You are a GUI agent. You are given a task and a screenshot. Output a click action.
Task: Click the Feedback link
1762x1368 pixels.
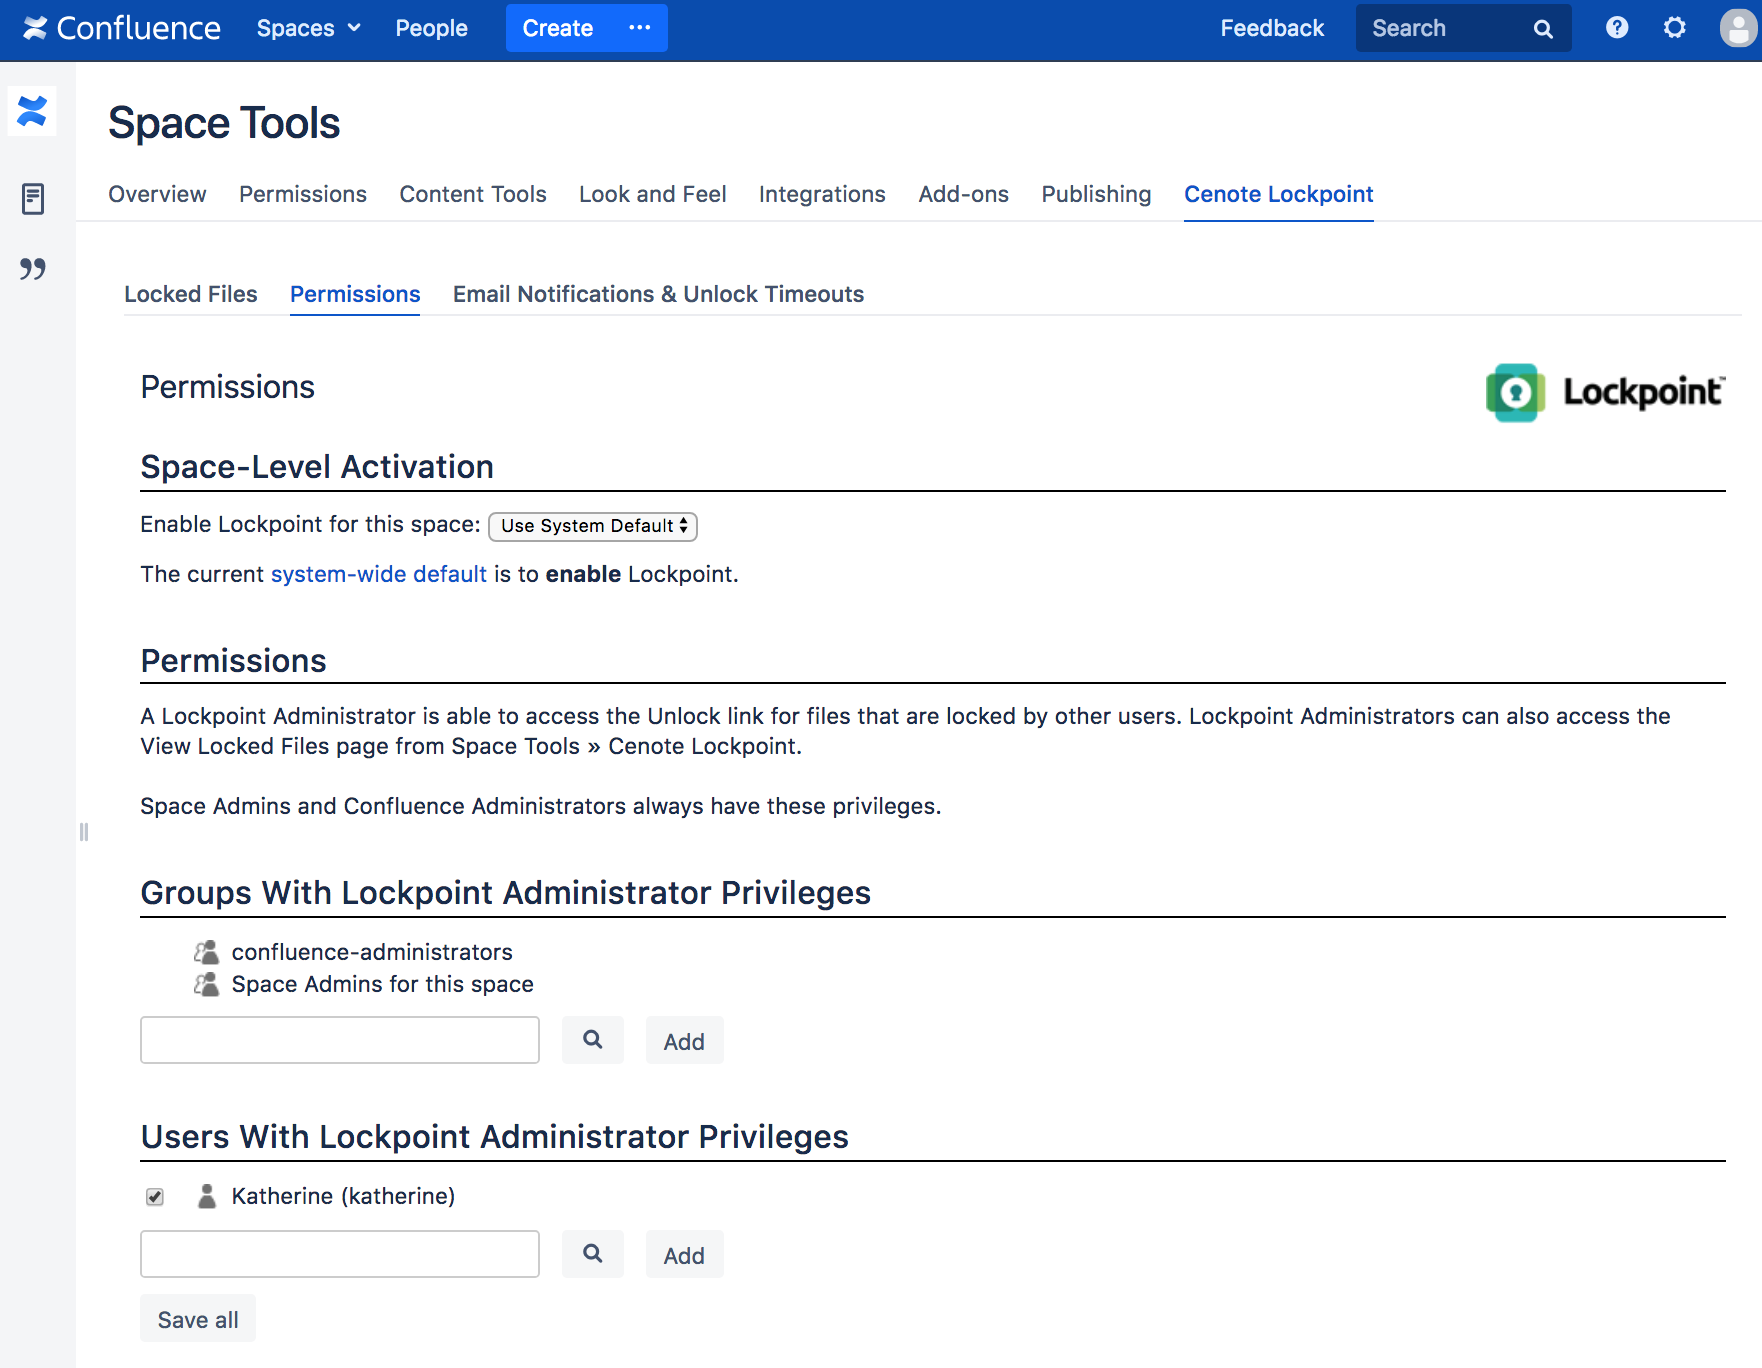1272,28
